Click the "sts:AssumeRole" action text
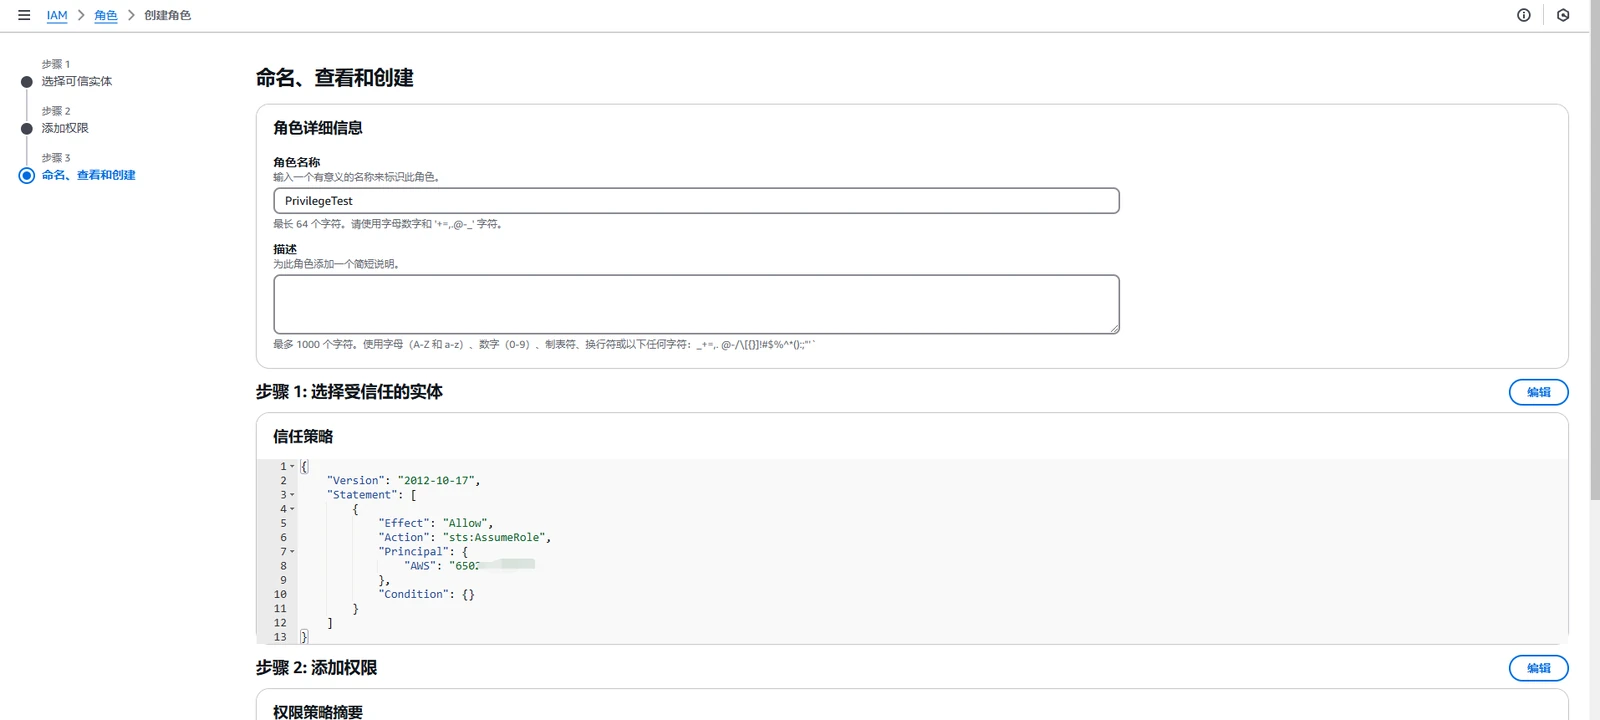 [494, 538]
